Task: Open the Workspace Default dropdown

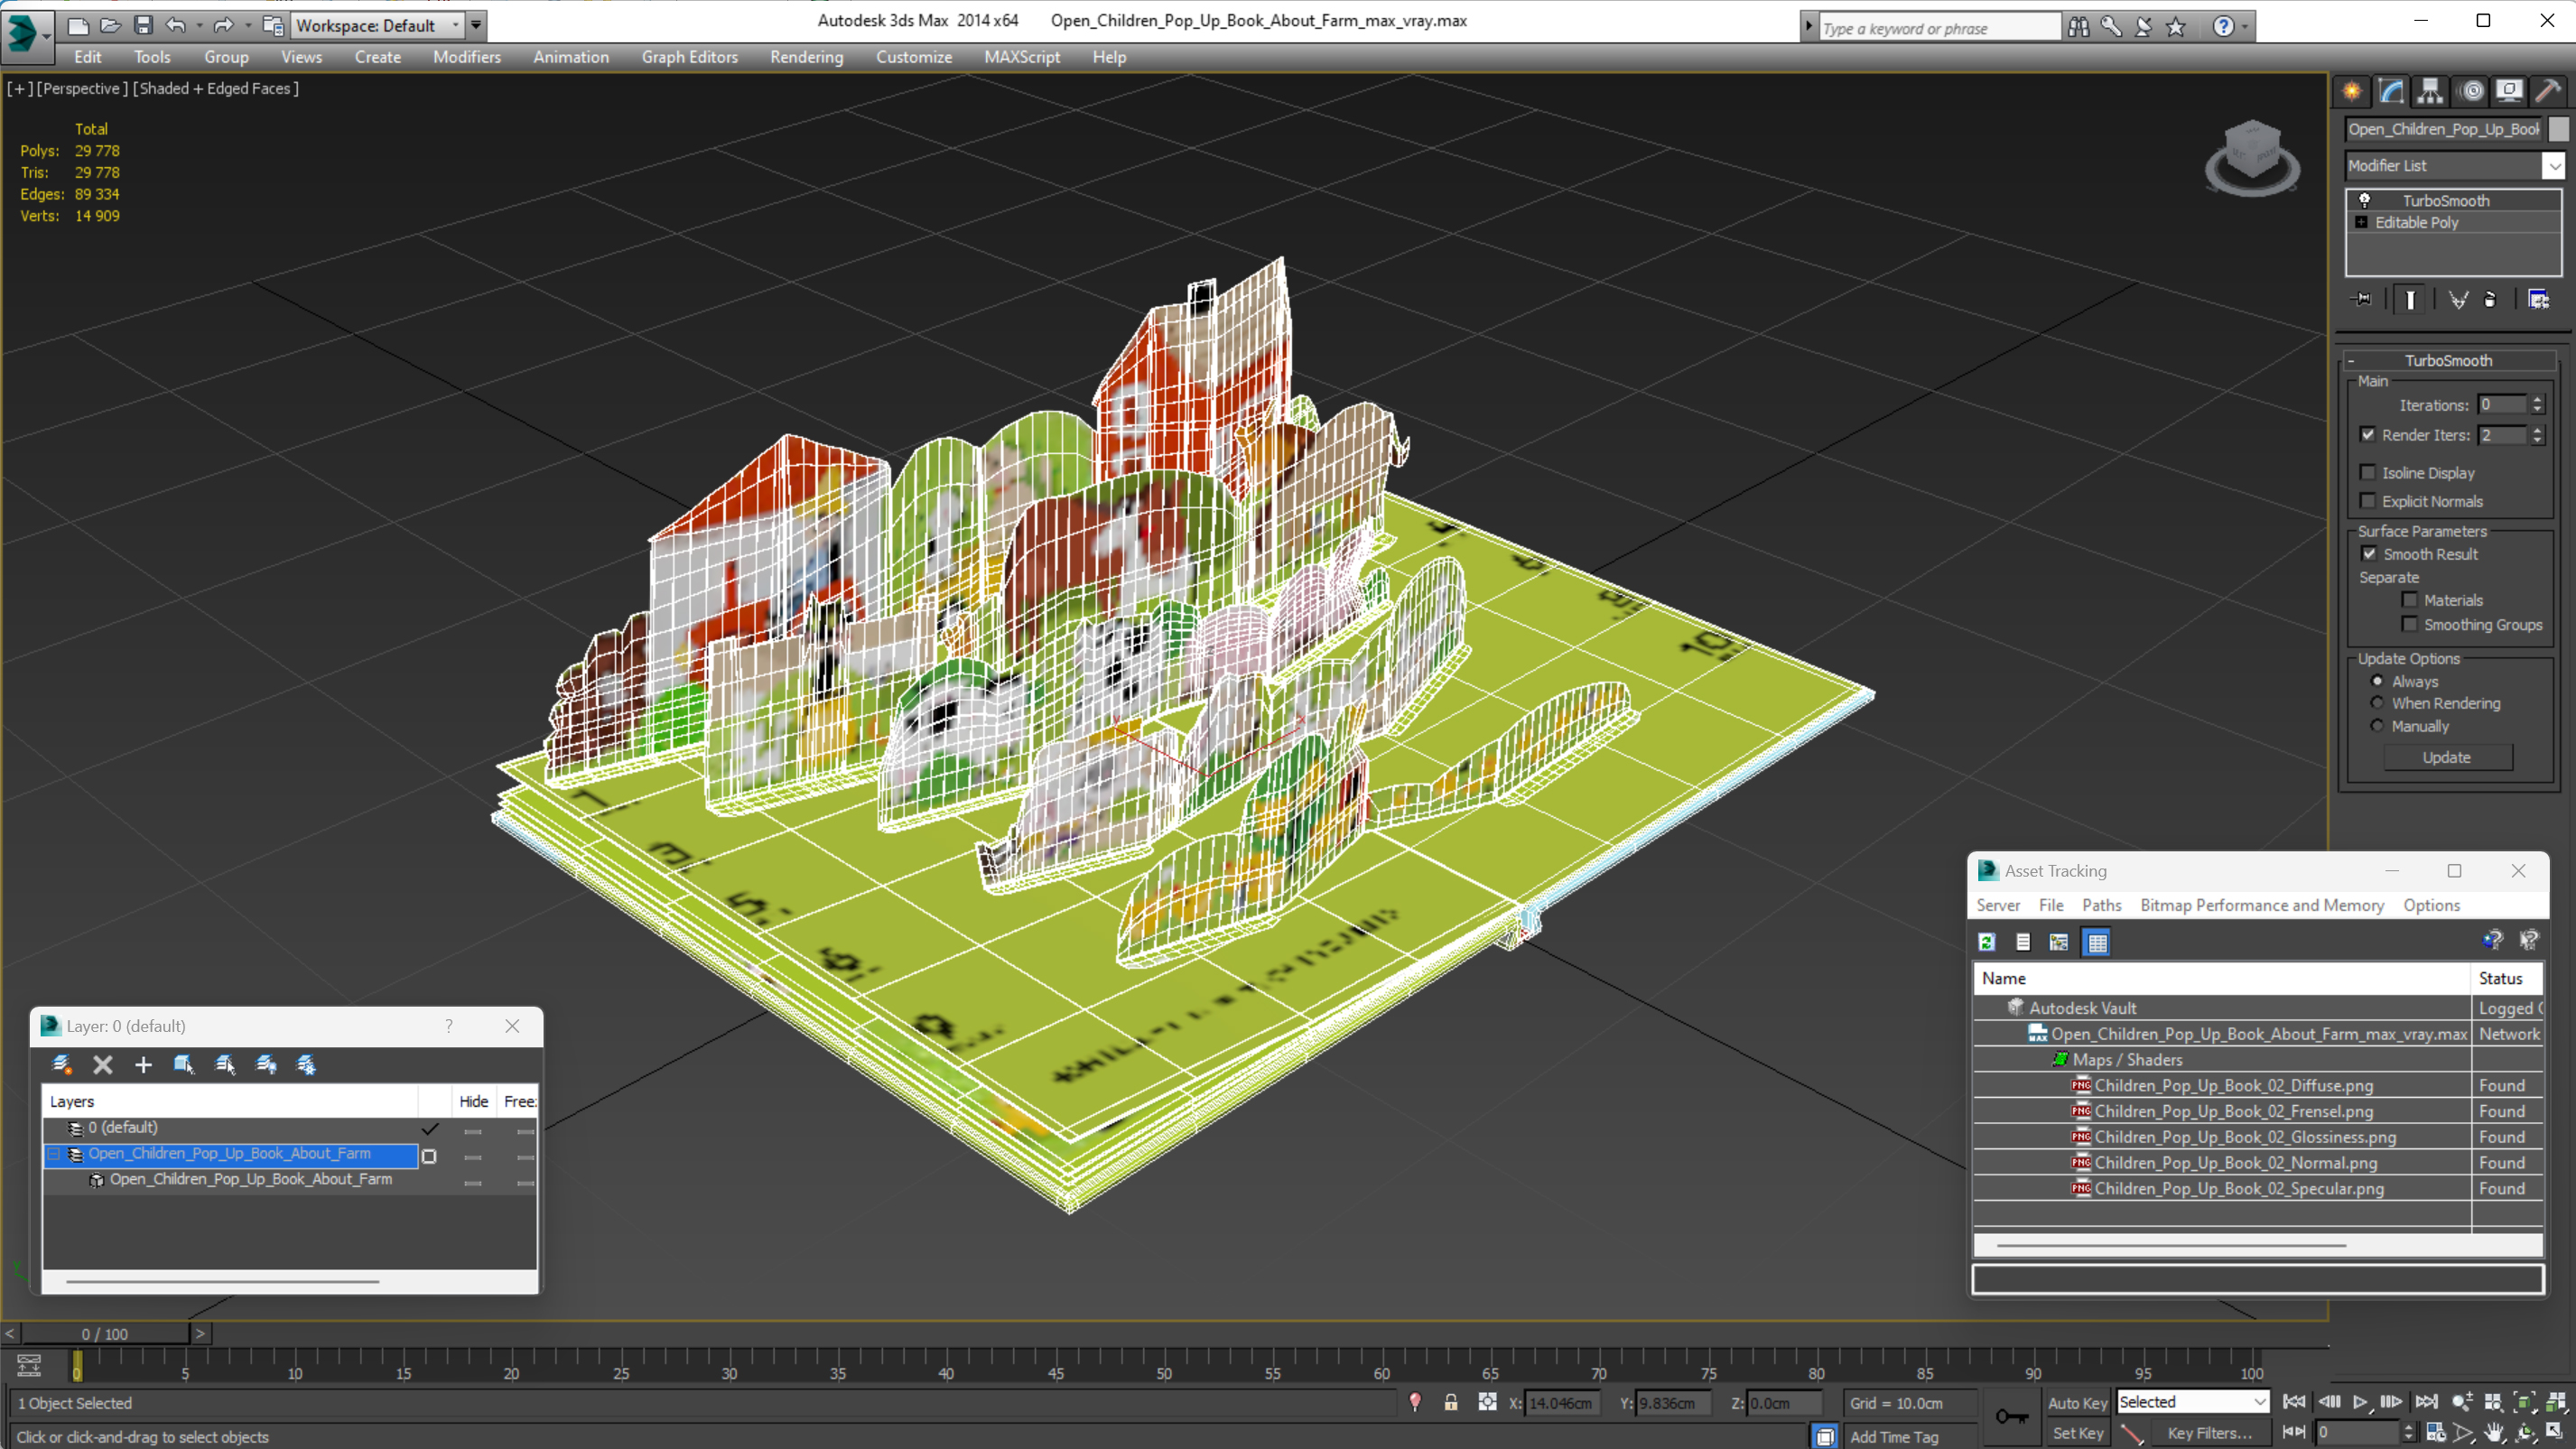Action: (x=377, y=25)
